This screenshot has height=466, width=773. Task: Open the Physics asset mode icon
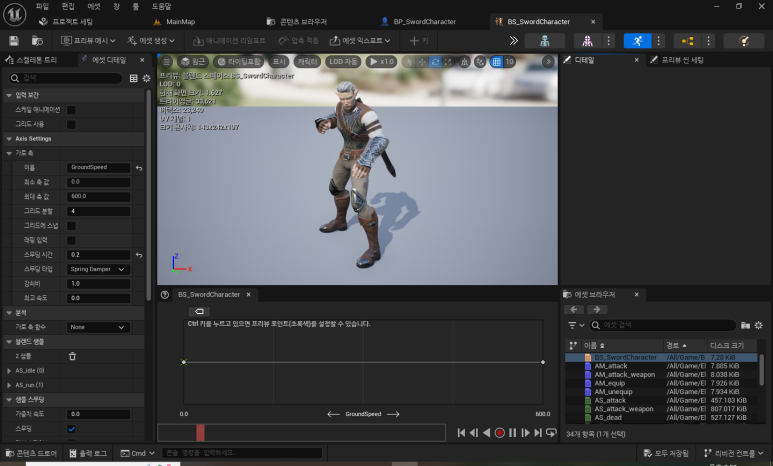click(x=744, y=40)
